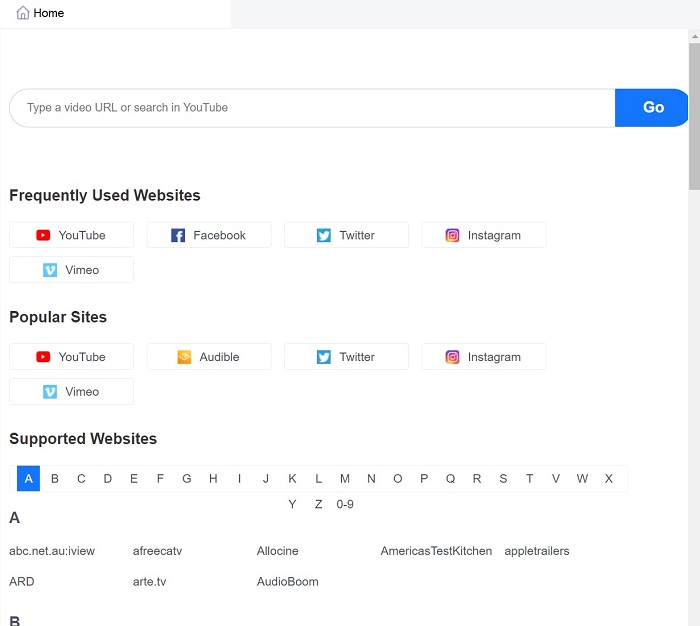The width and height of the screenshot is (700, 626).
Task: Open the afreecatv site link
Action: click(x=158, y=551)
